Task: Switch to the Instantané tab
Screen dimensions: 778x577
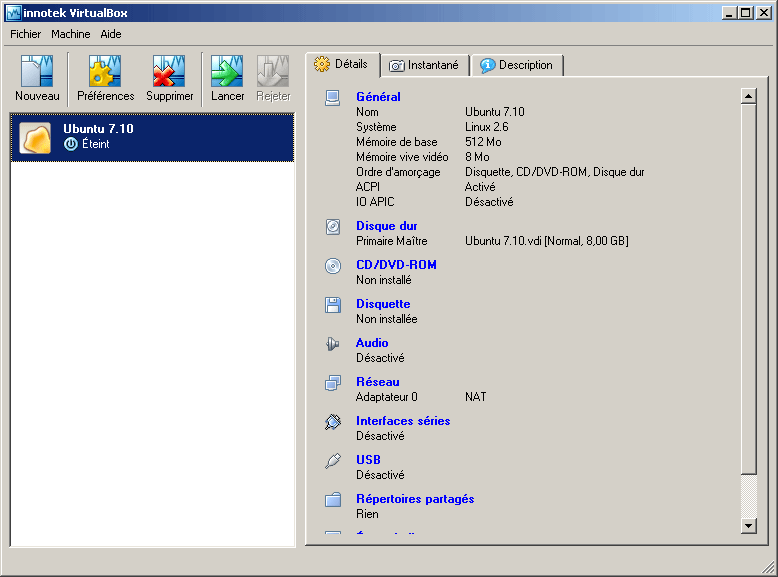Action: coord(425,65)
